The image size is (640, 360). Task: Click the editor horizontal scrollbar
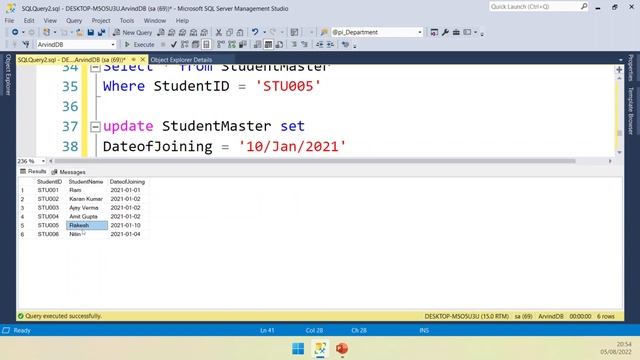tap(314, 161)
